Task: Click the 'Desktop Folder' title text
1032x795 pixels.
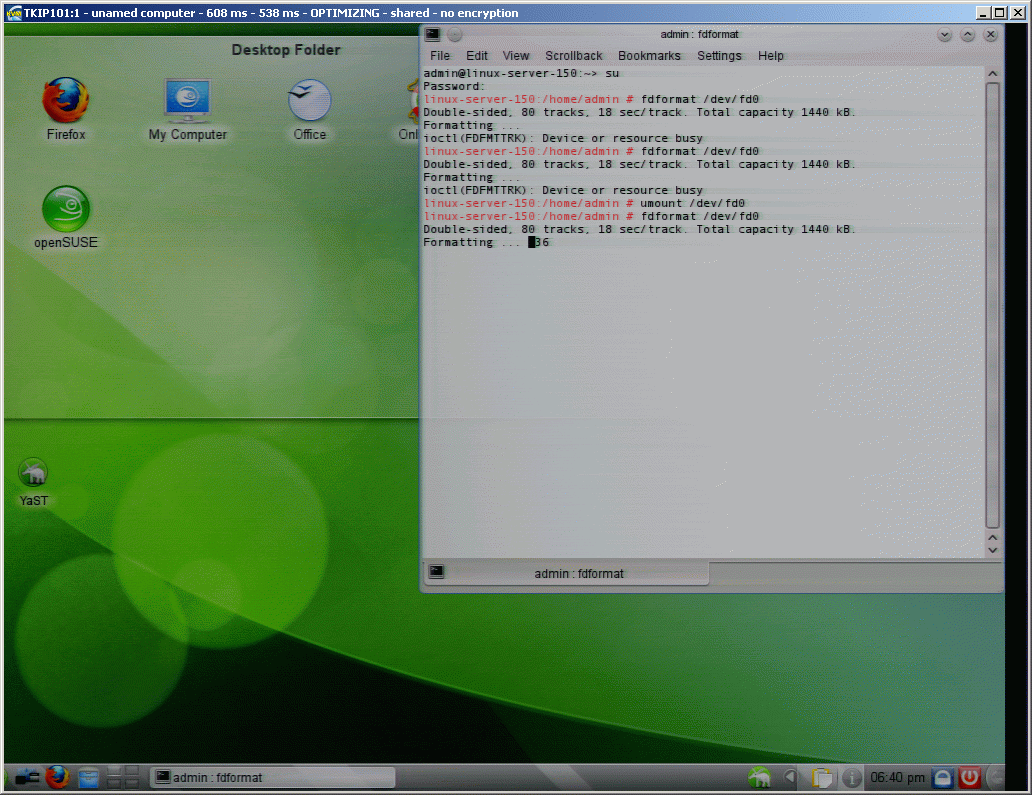Action: (x=286, y=50)
